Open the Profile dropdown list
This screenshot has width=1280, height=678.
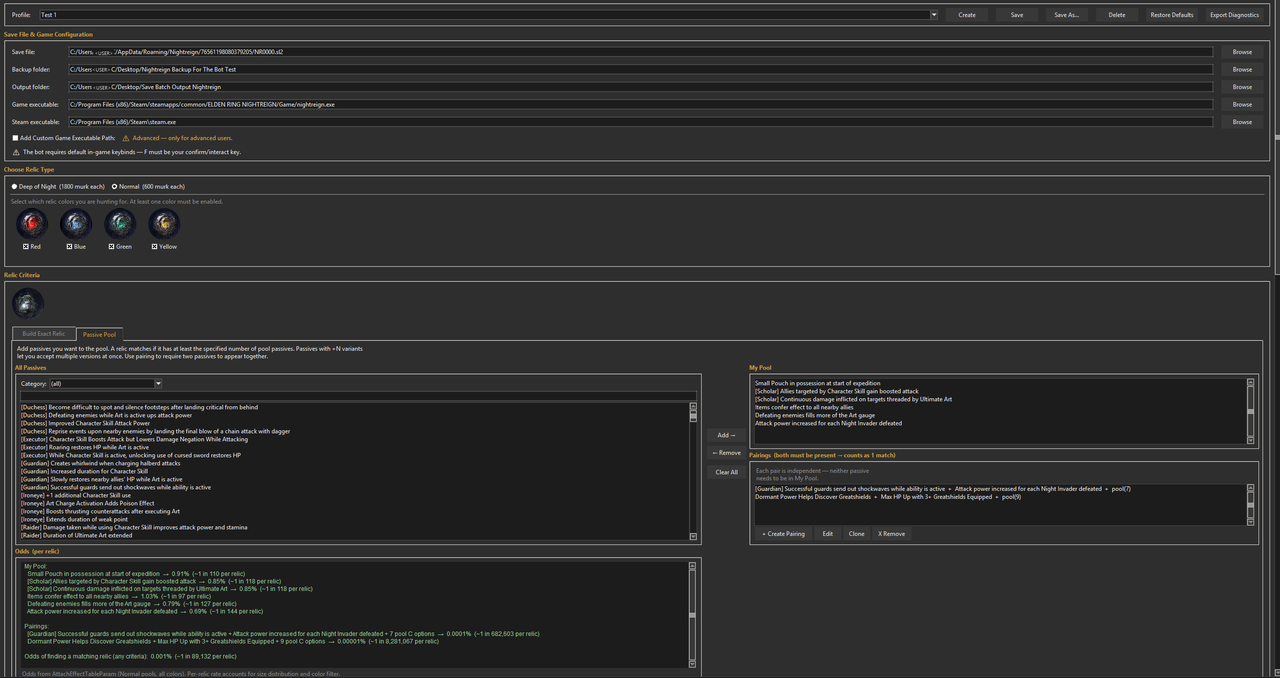pyautogui.click(x=933, y=15)
